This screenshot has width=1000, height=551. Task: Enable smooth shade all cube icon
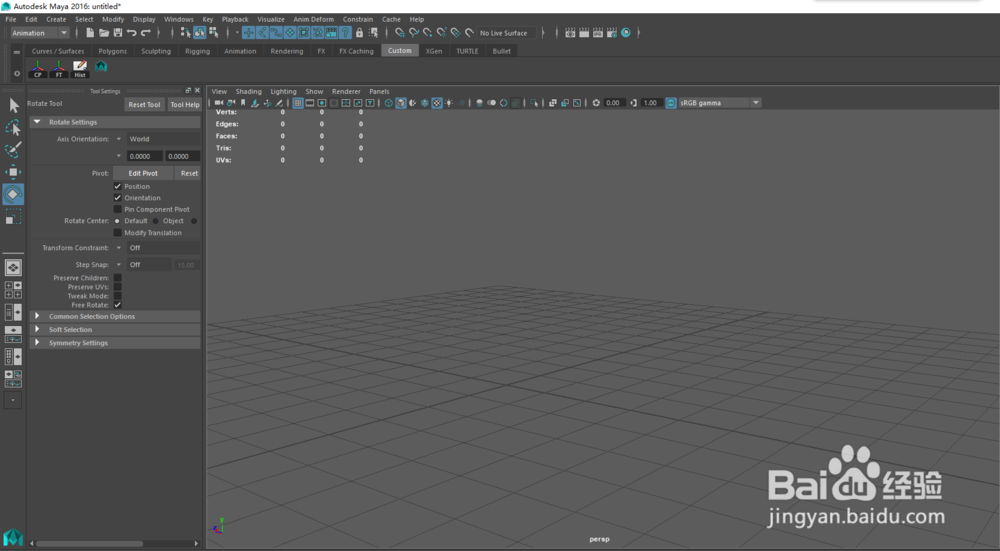401,103
